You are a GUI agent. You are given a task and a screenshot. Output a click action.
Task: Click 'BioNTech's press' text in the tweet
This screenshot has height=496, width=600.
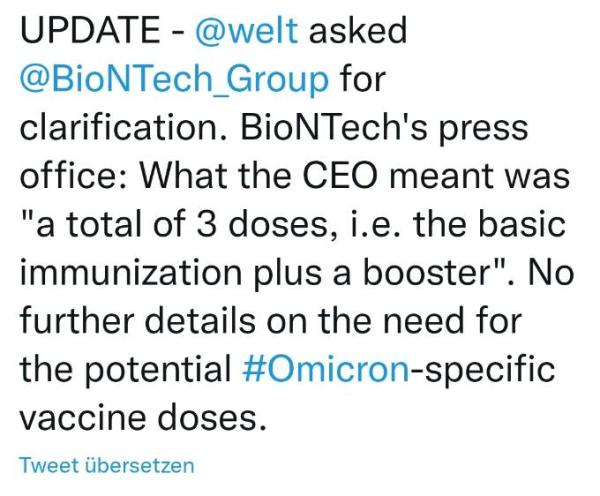tap(384, 129)
